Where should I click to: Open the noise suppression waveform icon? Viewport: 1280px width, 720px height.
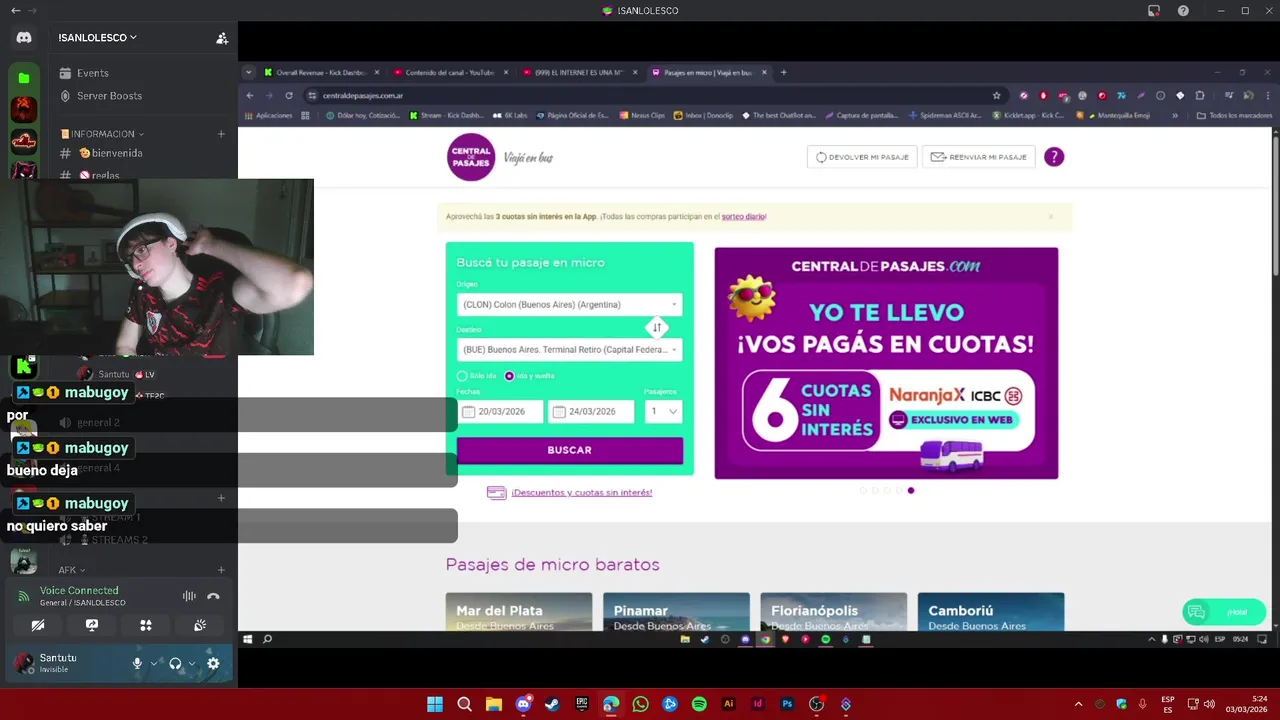(x=189, y=596)
